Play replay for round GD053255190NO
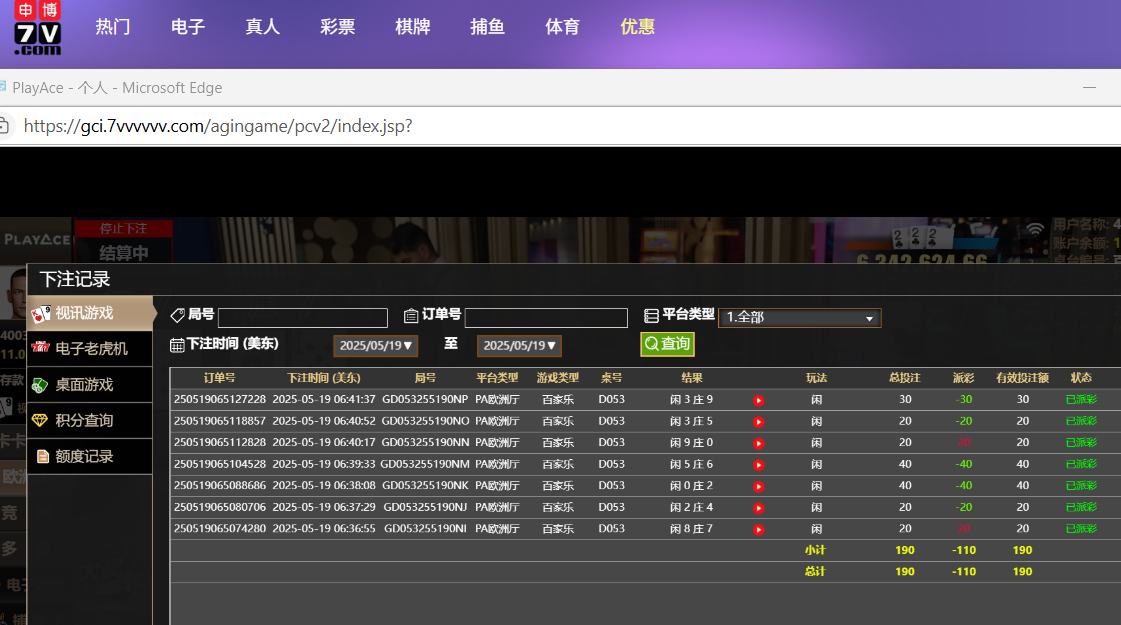 [x=758, y=422]
